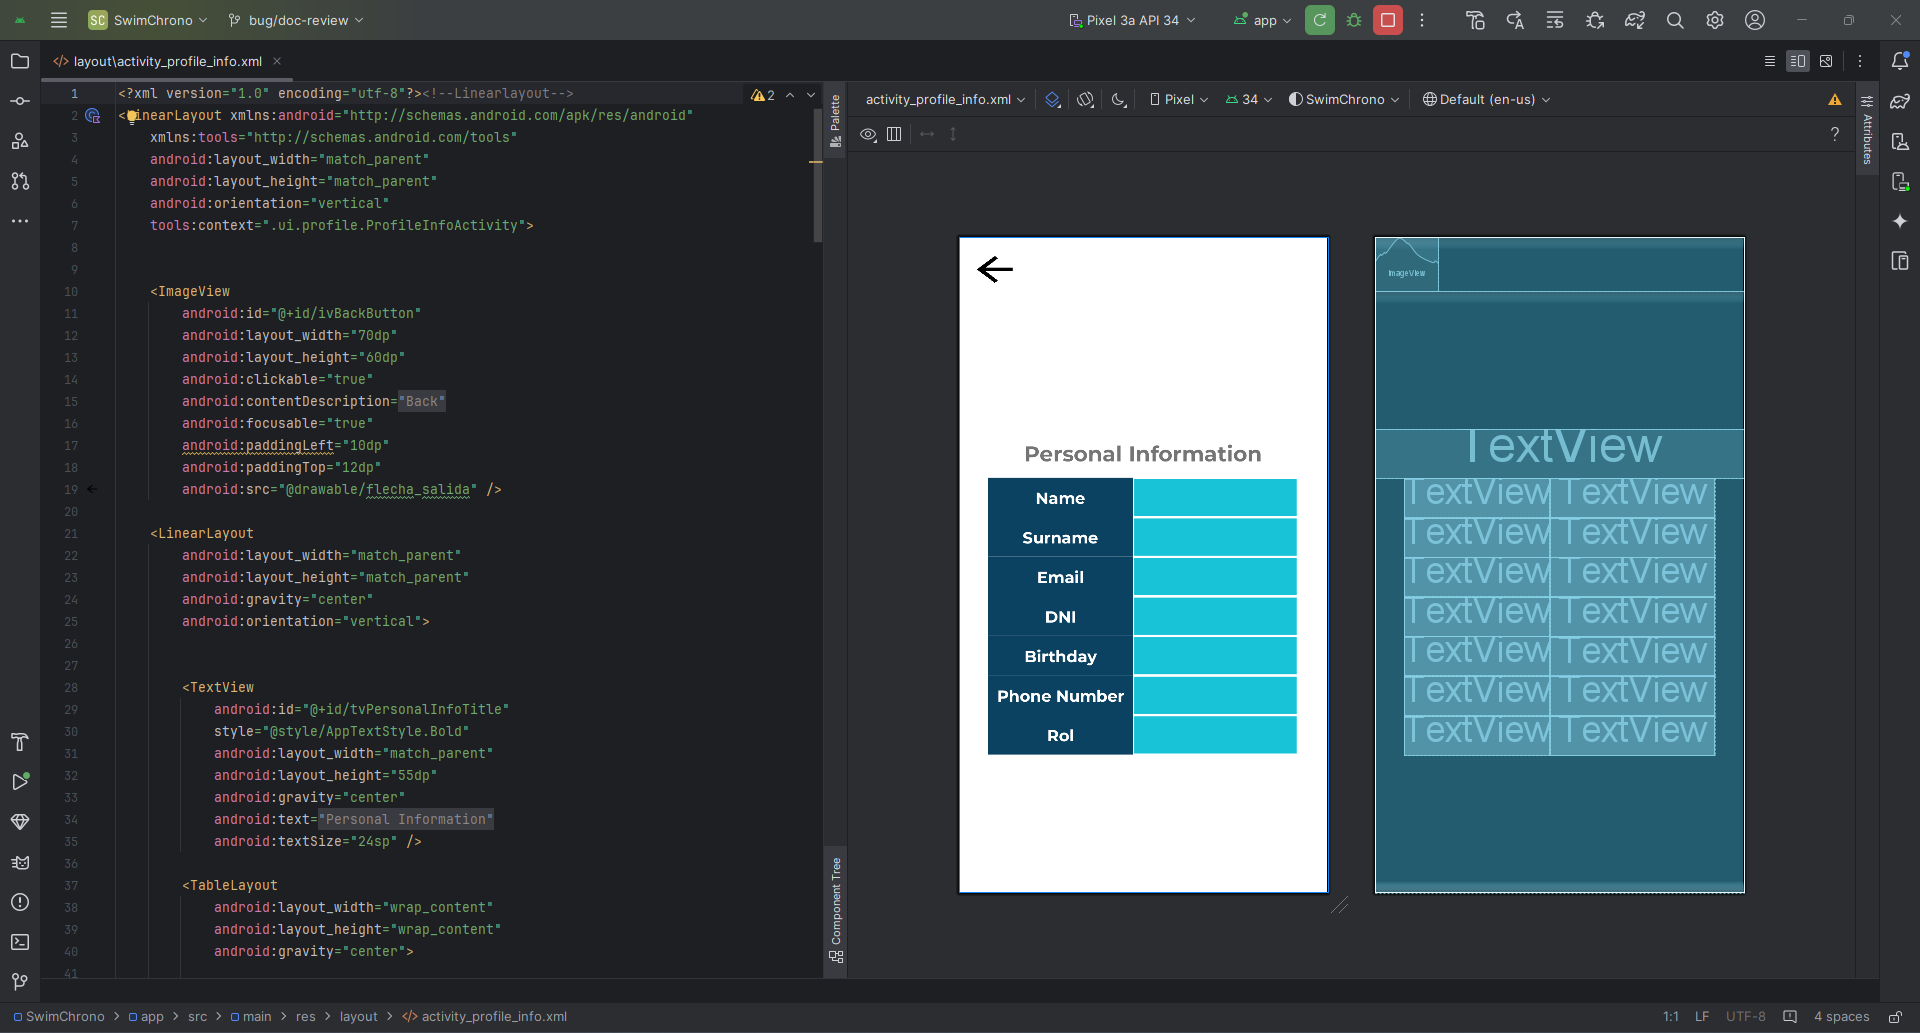The image size is (1920, 1033).
Task: Expand the SwimChrono project dropdown
Action: pos(148,20)
